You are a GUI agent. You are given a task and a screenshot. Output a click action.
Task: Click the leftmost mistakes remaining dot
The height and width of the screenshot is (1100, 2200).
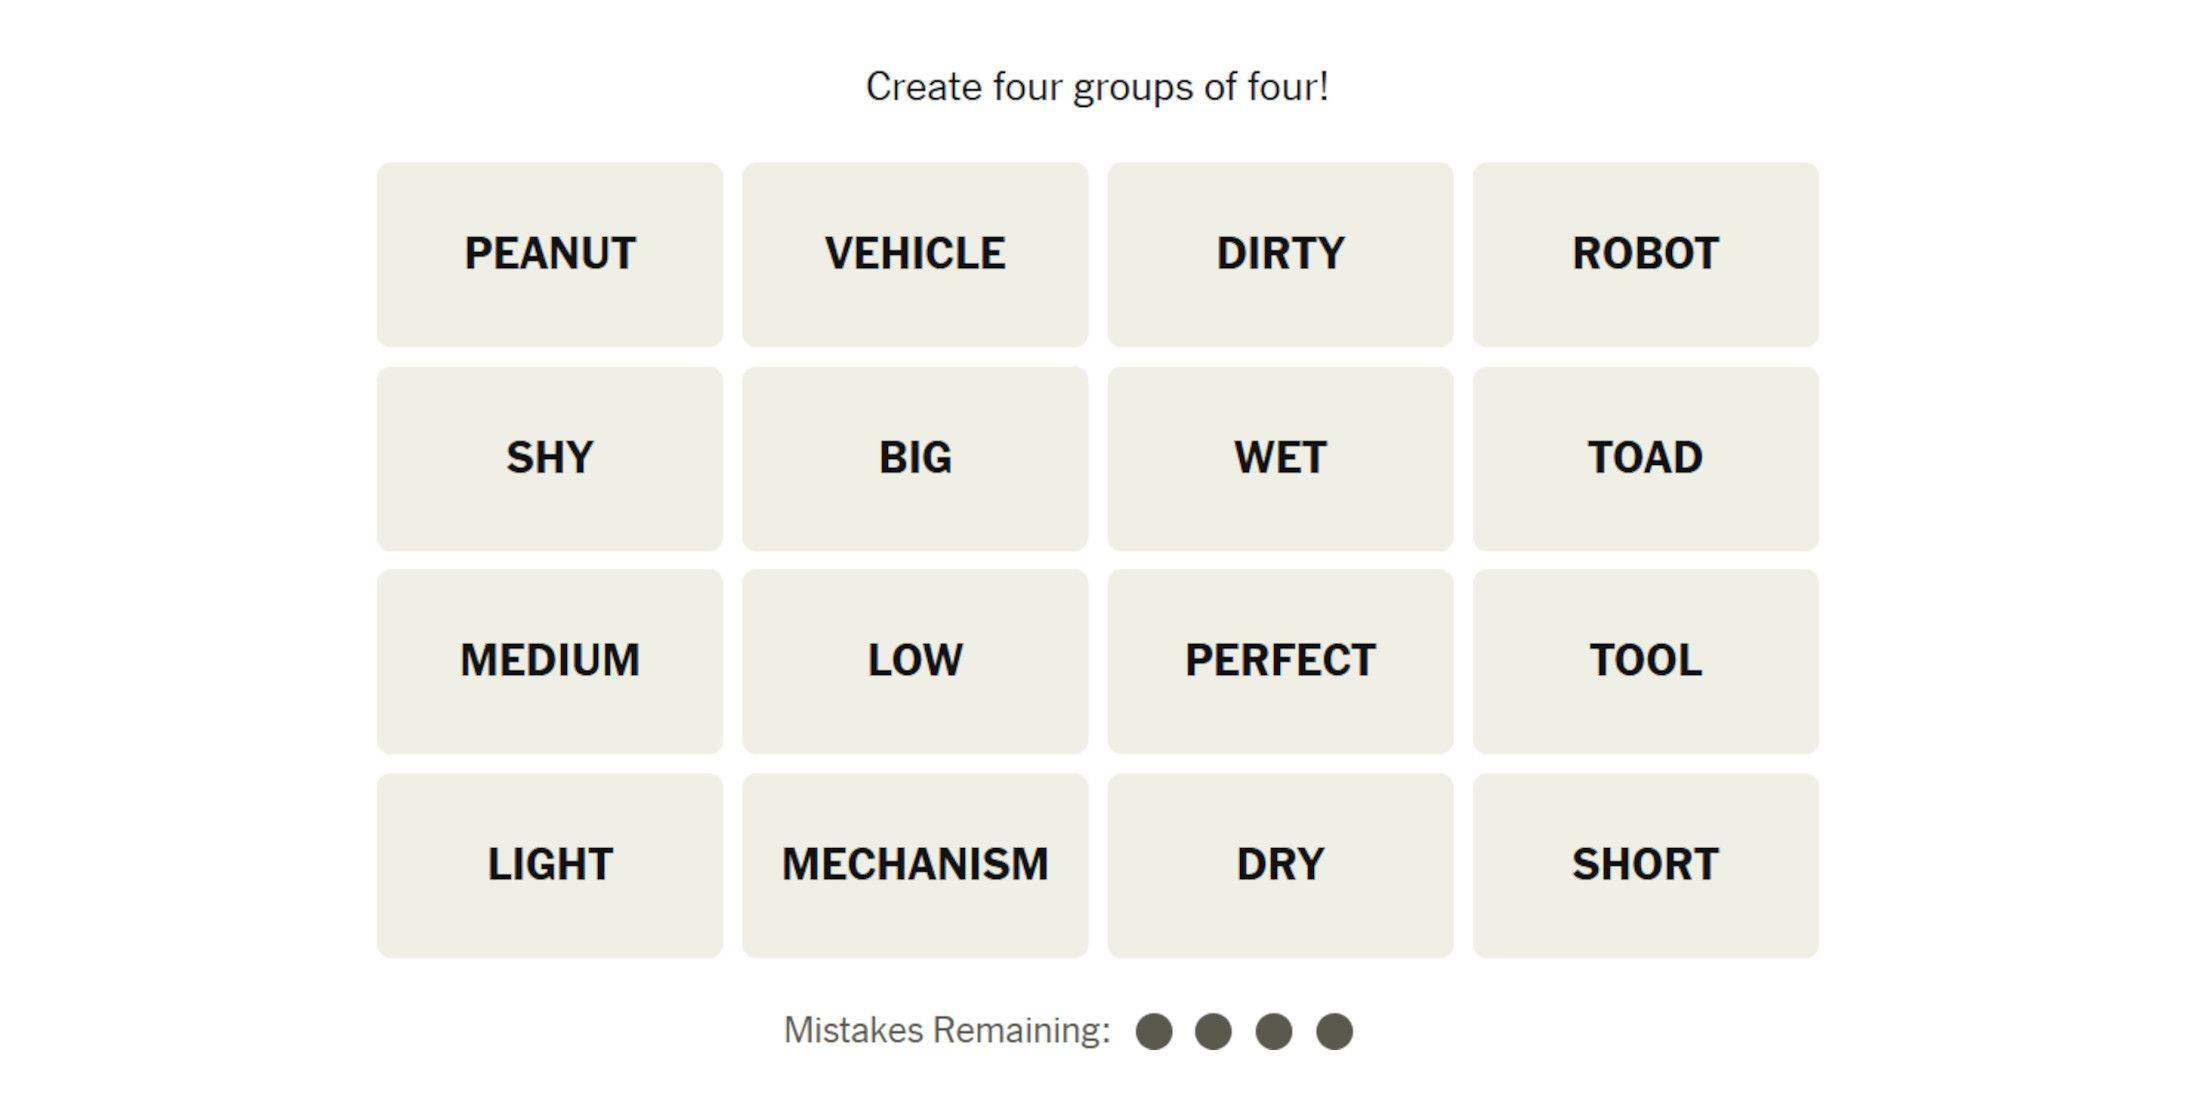1153,1031
